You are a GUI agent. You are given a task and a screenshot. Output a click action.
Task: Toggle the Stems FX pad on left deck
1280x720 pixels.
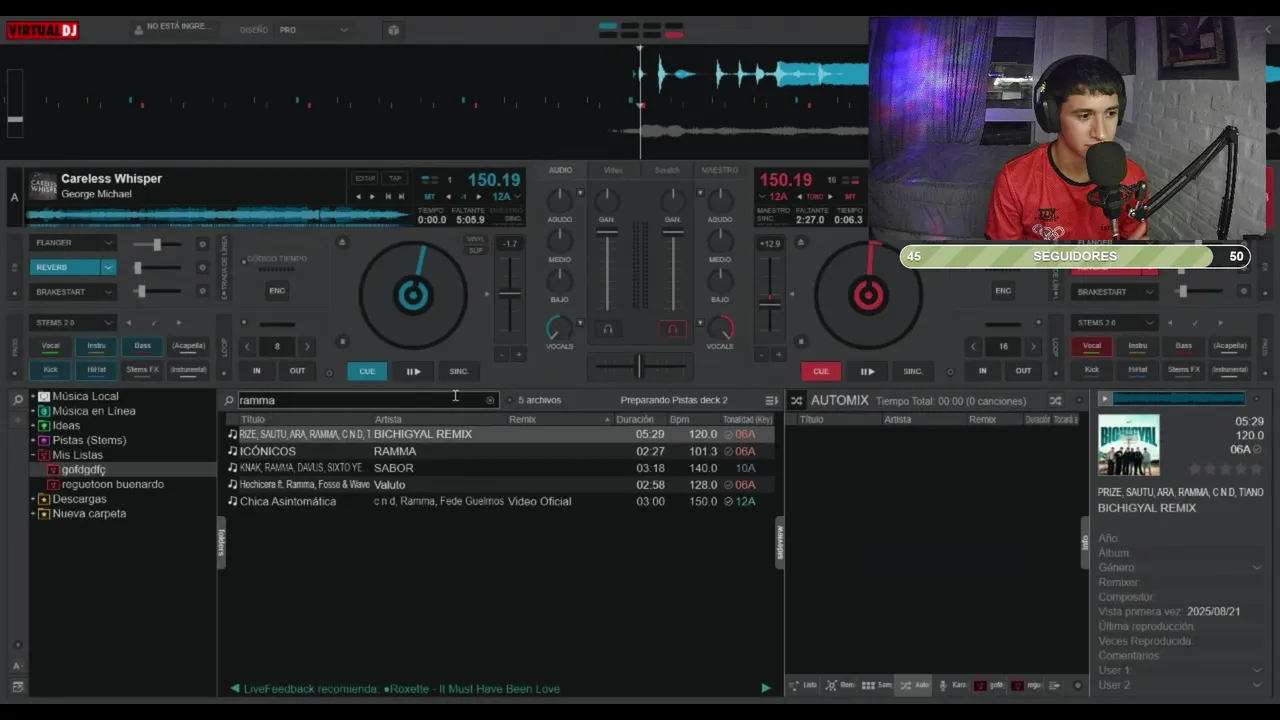(x=142, y=370)
